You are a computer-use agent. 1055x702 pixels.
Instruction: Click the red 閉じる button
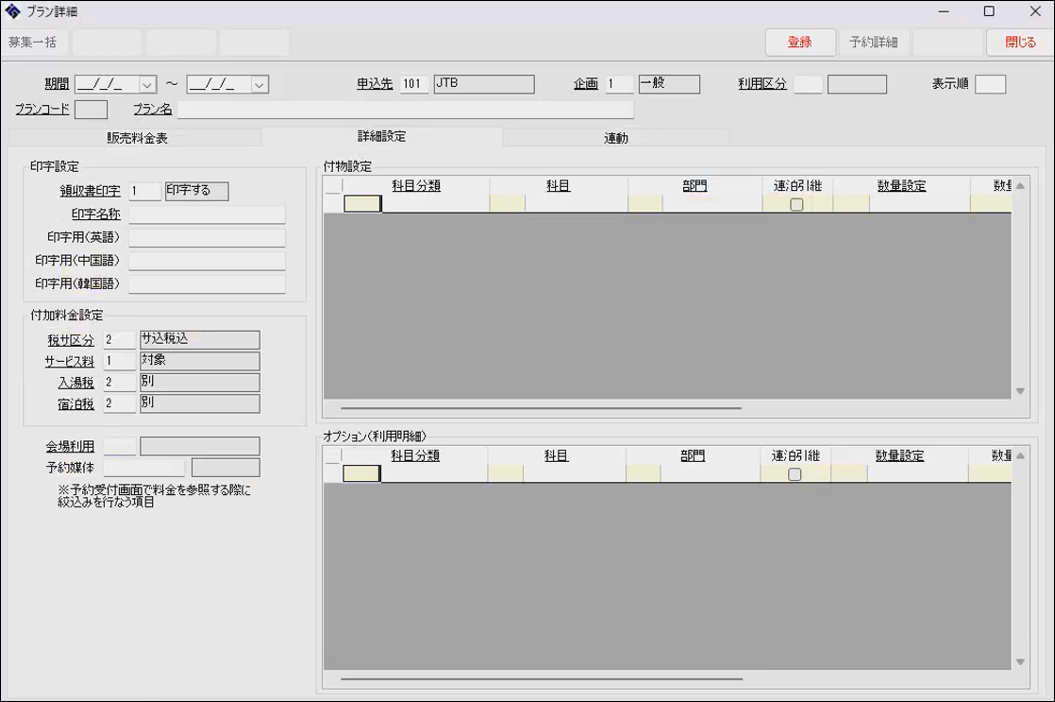coord(1020,42)
